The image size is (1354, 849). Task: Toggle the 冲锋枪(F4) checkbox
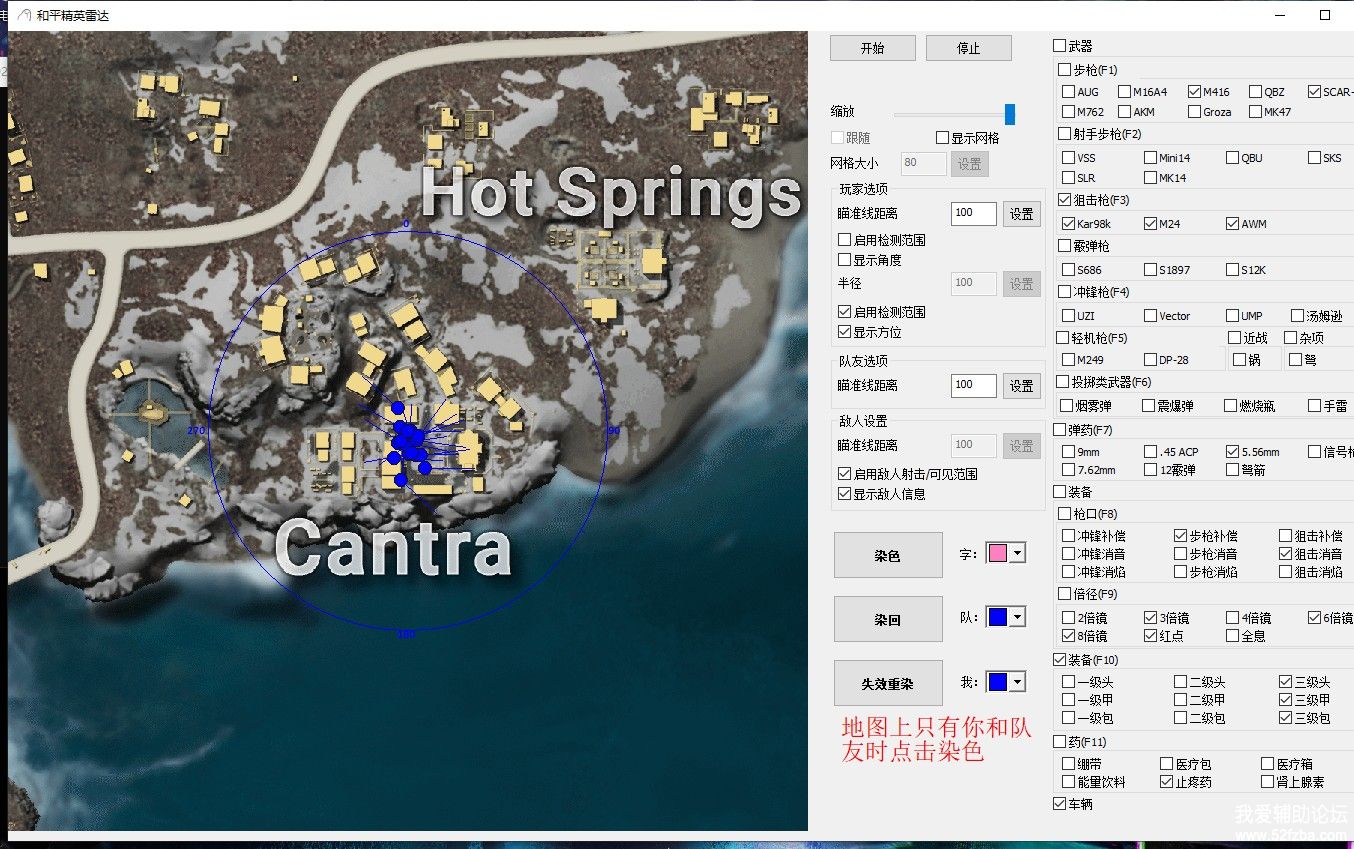tap(1065, 292)
